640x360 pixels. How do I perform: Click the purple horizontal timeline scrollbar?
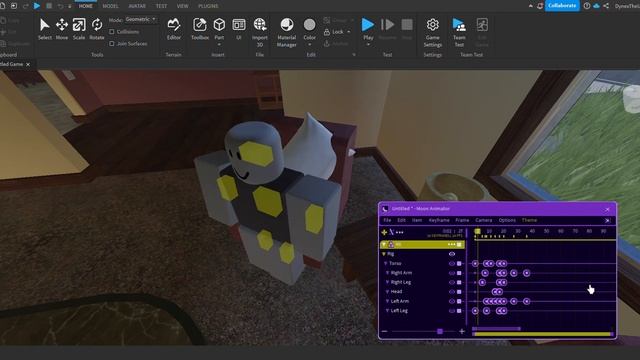[x=496, y=329]
